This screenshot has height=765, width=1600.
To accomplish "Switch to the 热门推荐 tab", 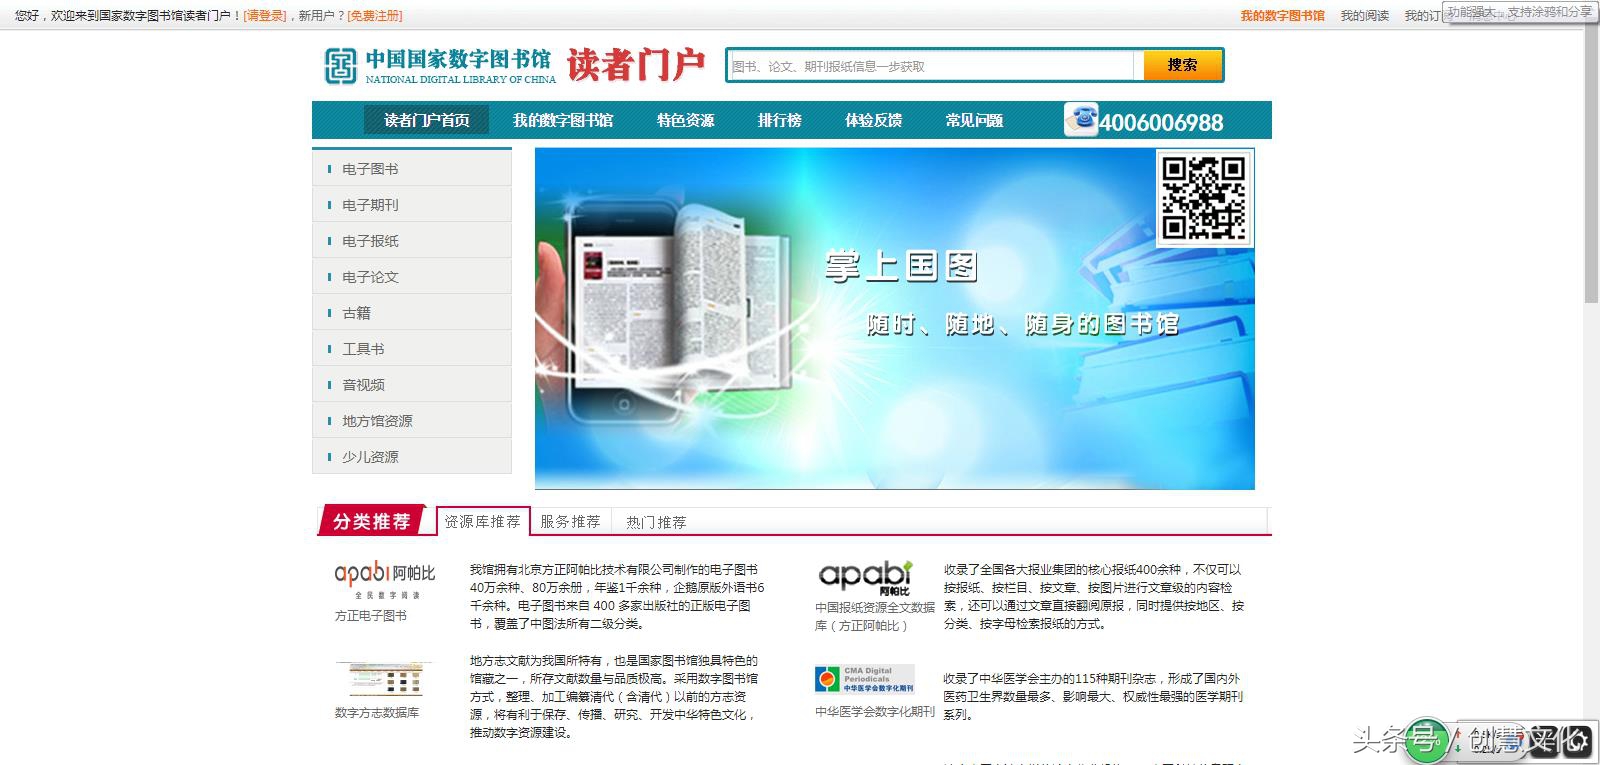I will (656, 522).
